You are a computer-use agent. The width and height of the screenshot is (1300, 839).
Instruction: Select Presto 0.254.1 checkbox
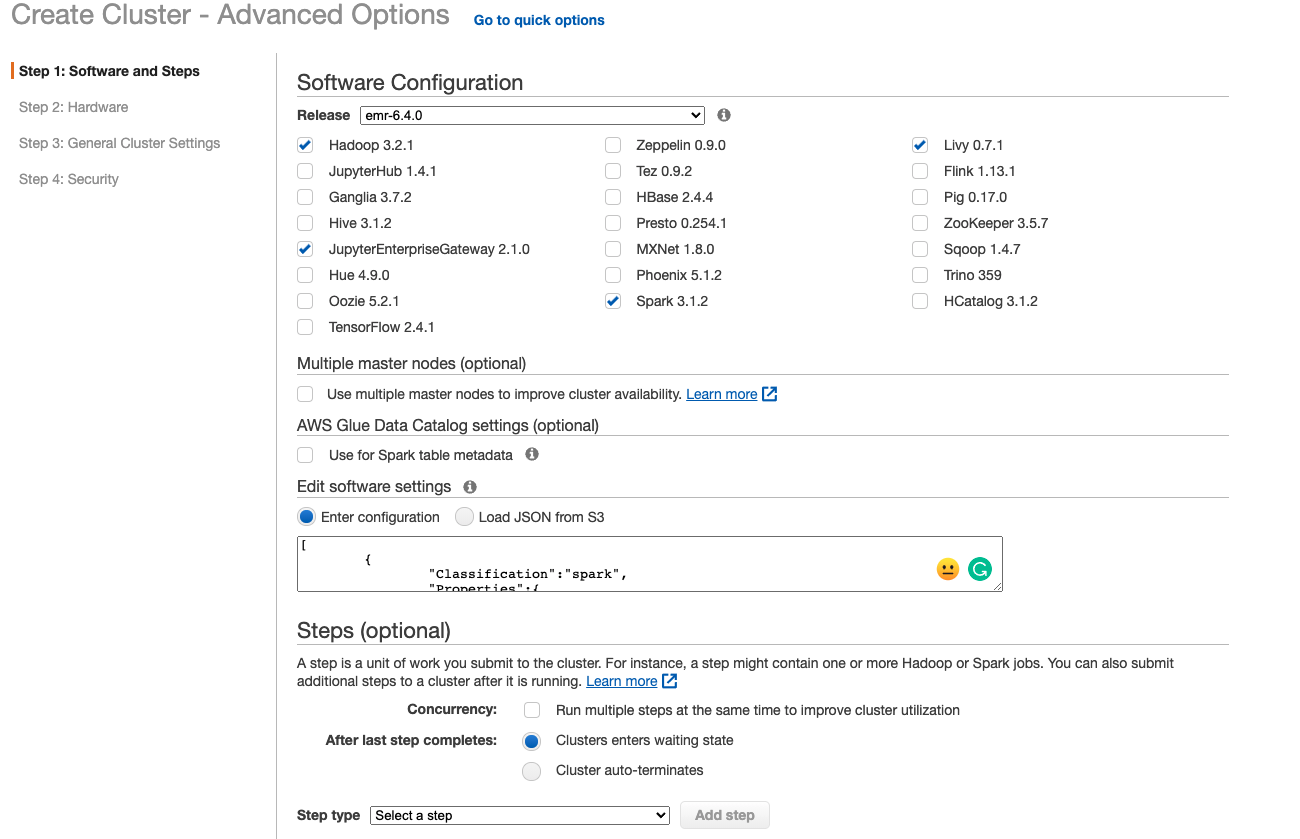coord(613,223)
